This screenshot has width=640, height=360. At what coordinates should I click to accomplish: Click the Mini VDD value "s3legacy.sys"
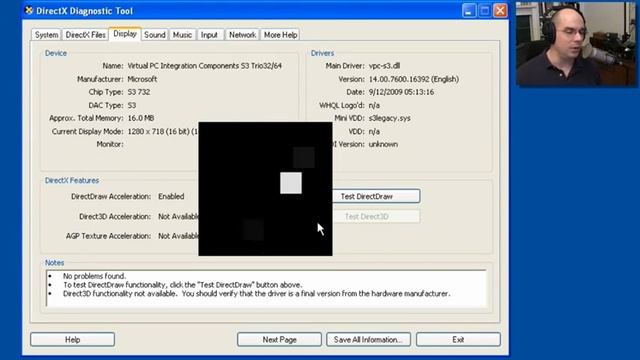pyautogui.click(x=389, y=118)
